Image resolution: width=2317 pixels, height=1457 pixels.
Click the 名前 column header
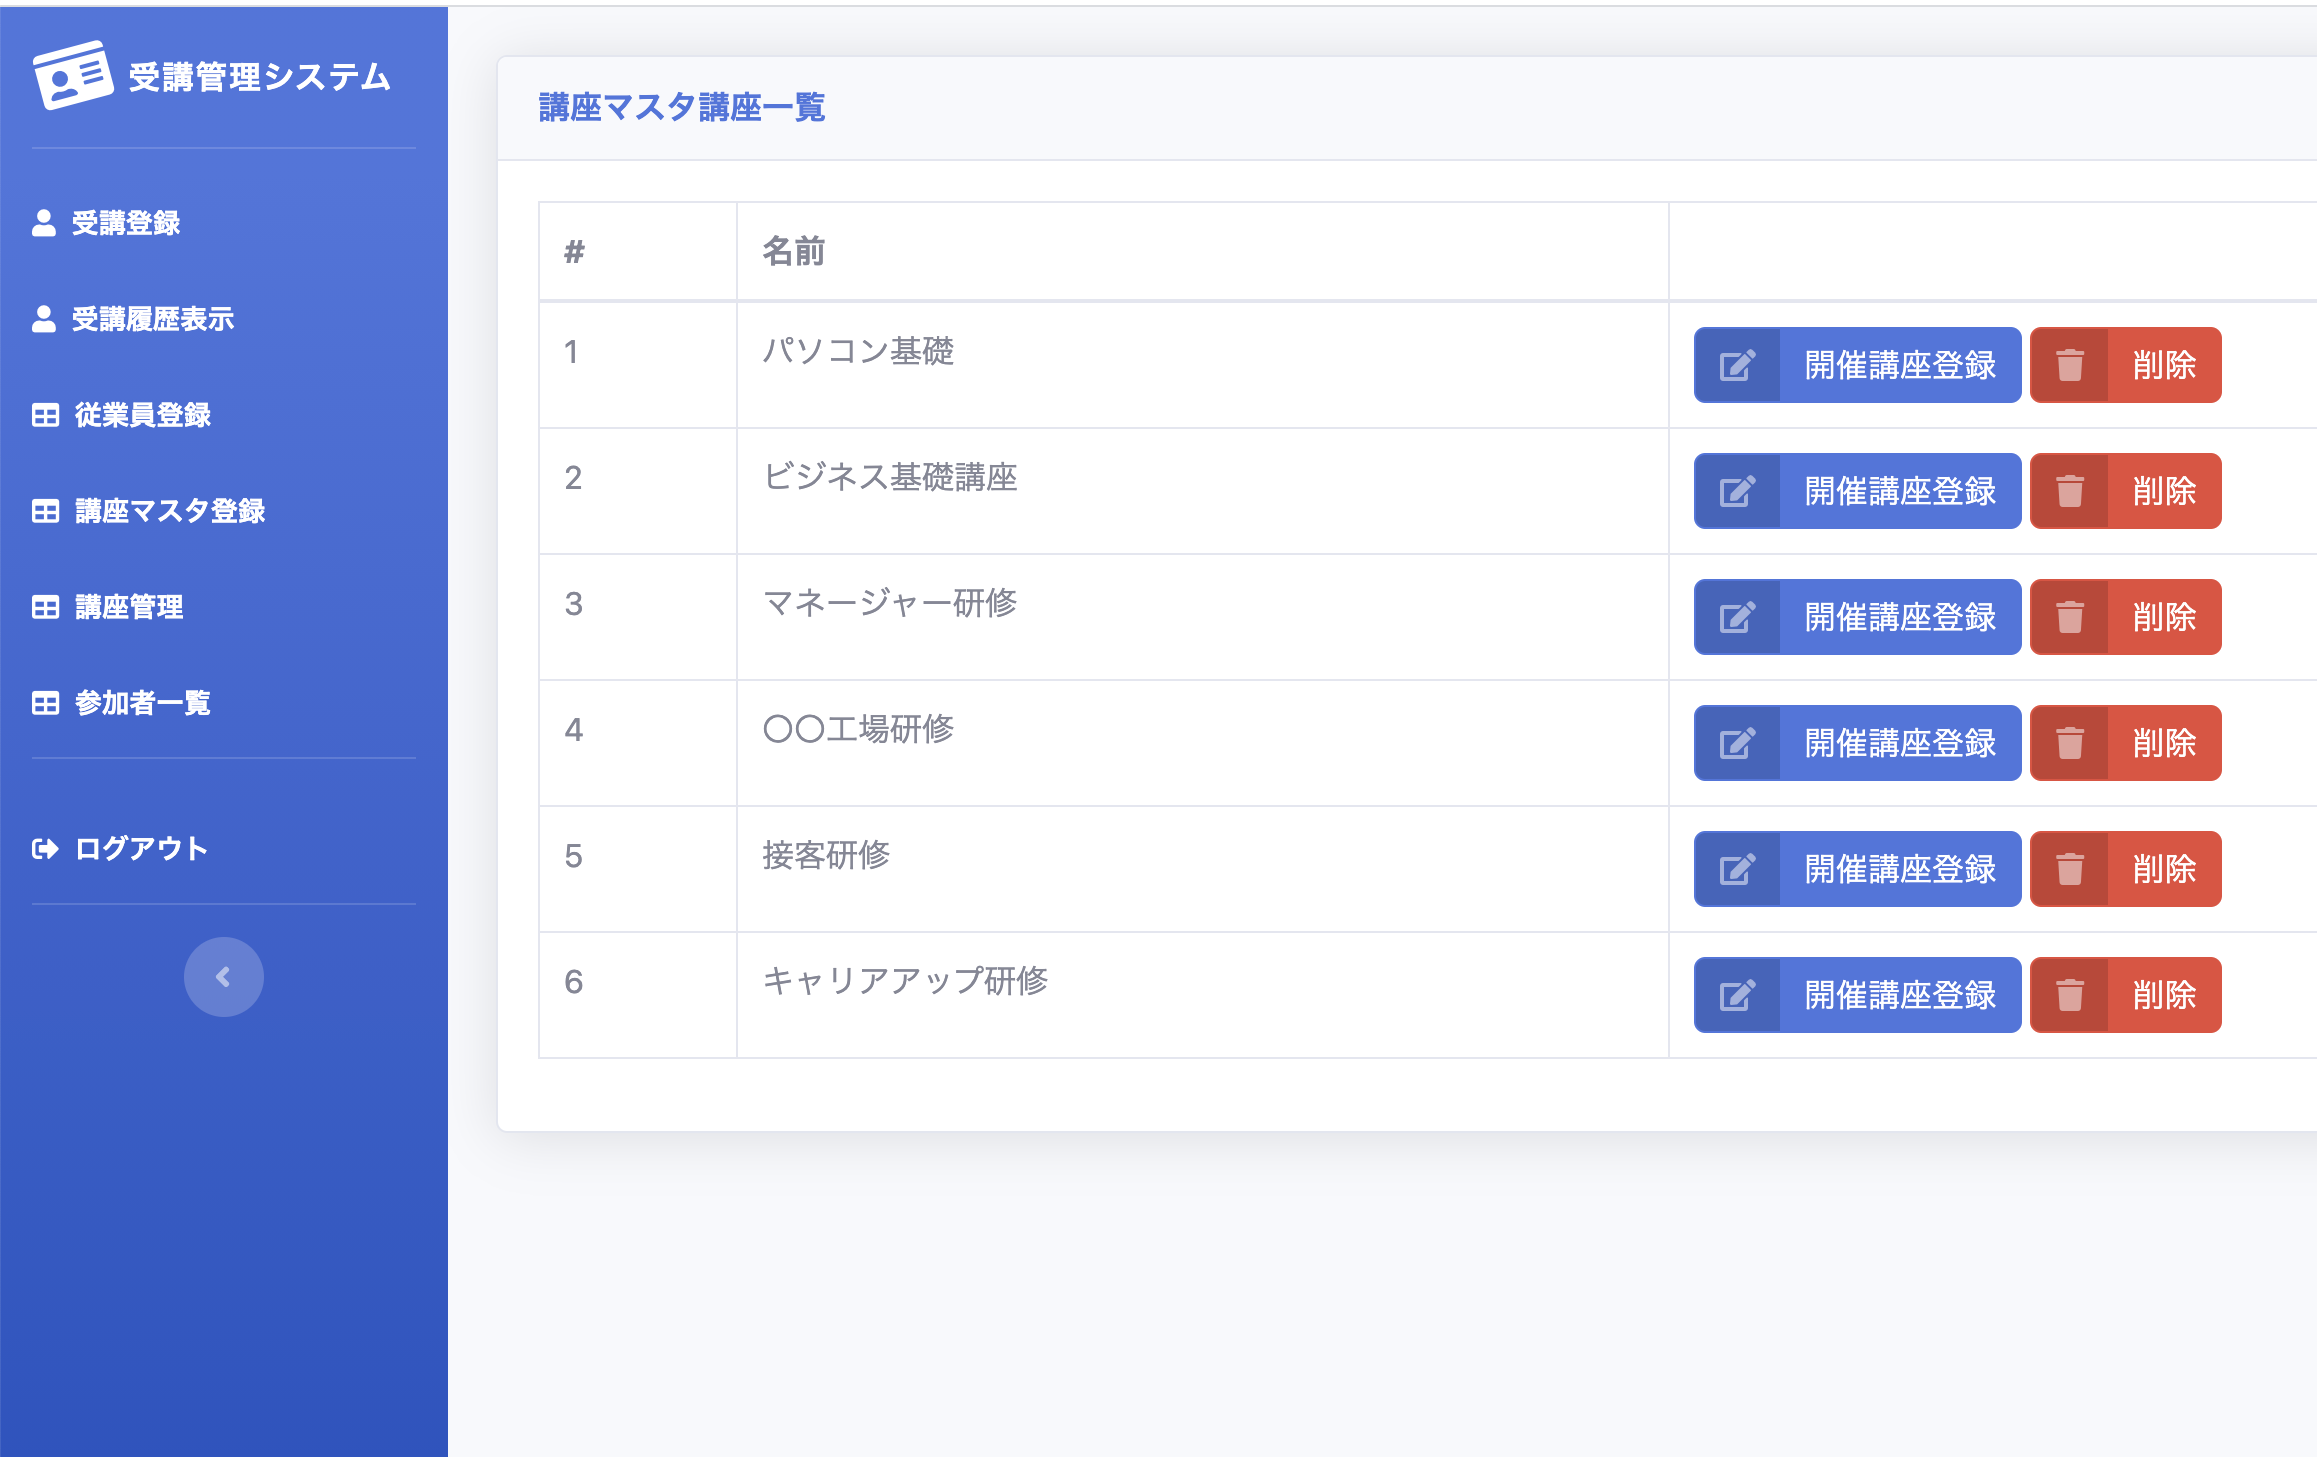click(794, 251)
